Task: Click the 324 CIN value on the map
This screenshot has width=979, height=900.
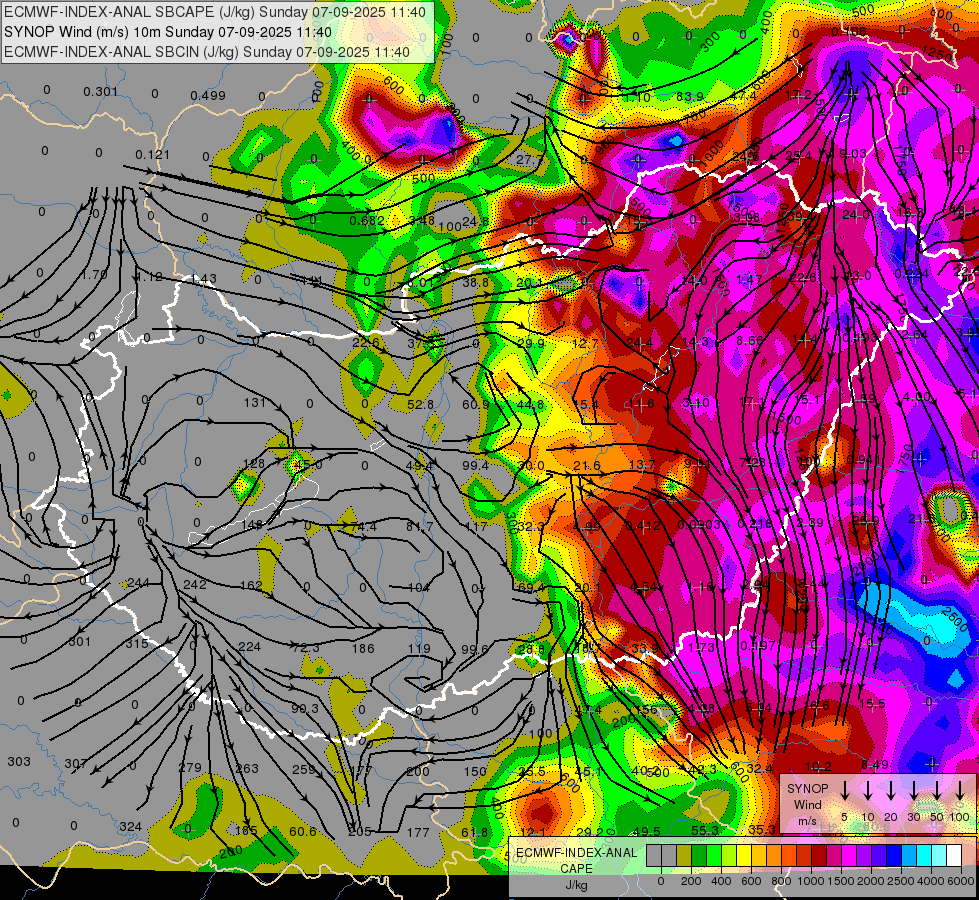Action: click(x=130, y=827)
